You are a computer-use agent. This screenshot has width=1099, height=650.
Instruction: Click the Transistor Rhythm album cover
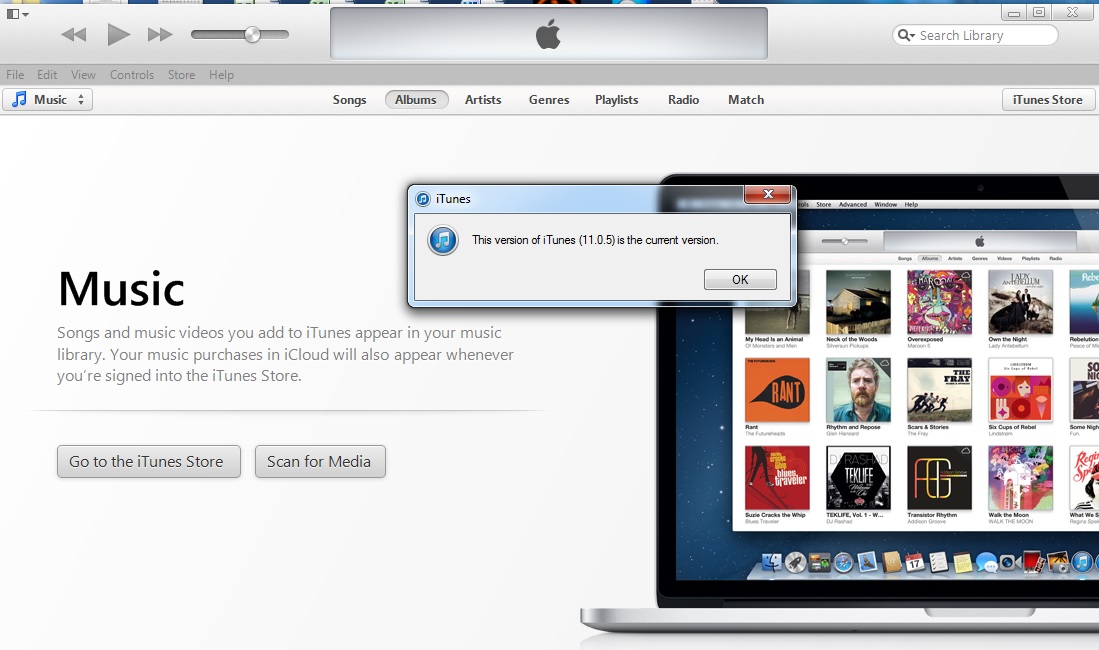(x=939, y=478)
